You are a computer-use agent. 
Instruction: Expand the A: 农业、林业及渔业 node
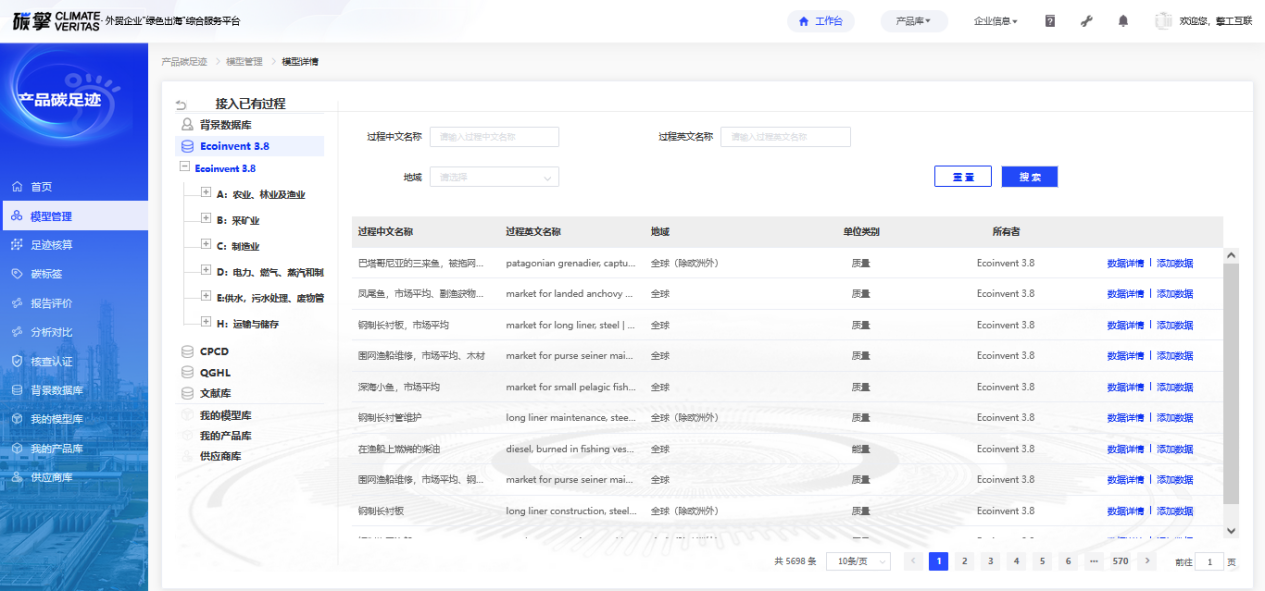[206, 193]
